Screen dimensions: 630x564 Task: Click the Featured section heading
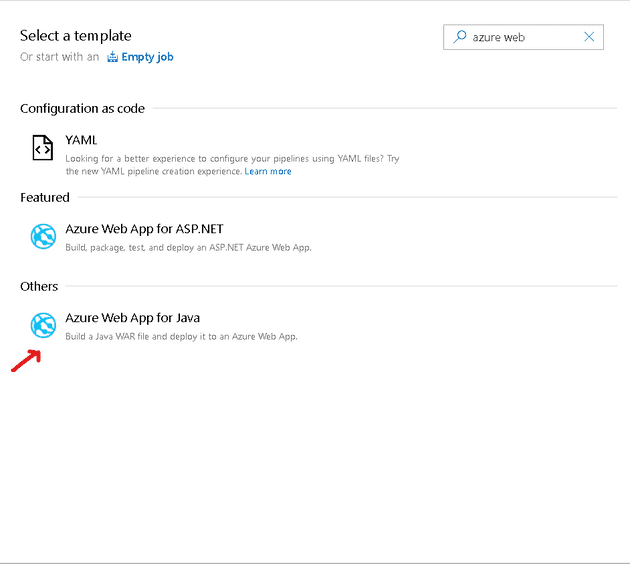click(x=45, y=198)
